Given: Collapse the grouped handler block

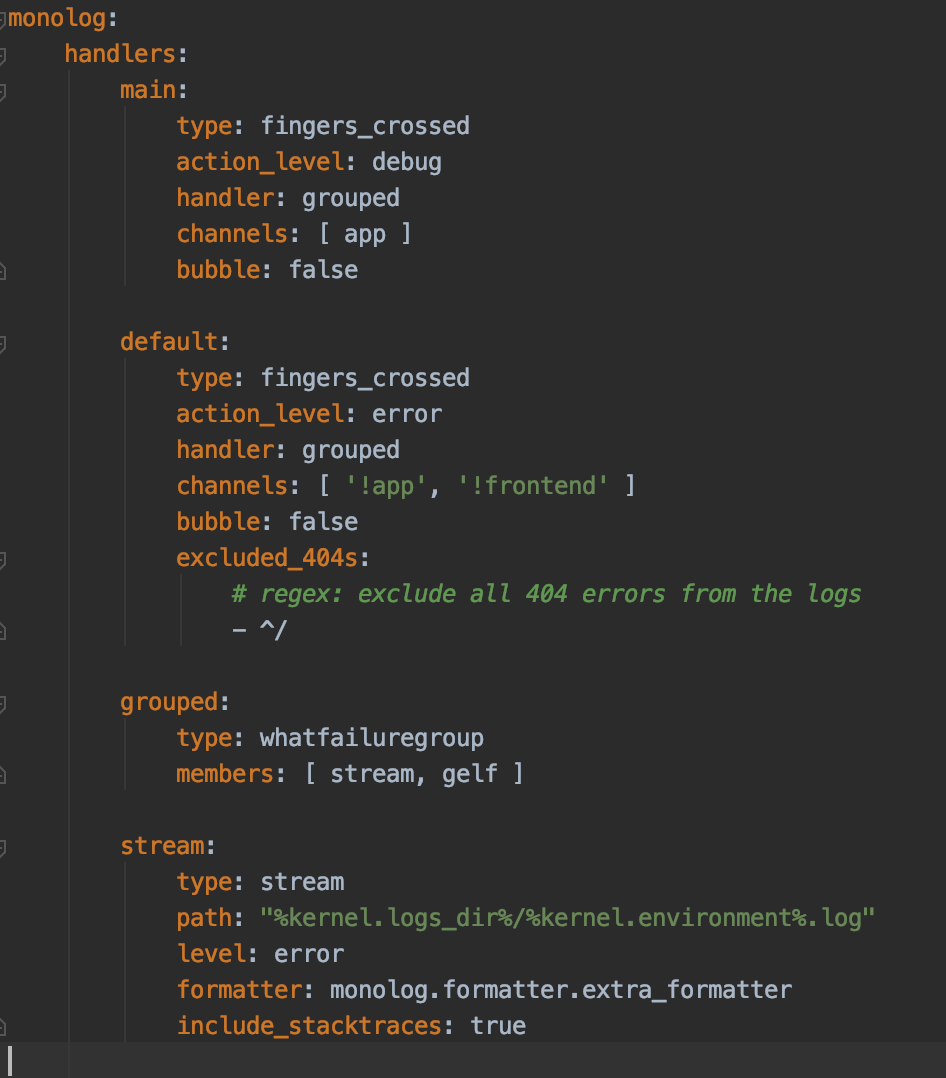Looking at the screenshot, I should coord(6,701).
